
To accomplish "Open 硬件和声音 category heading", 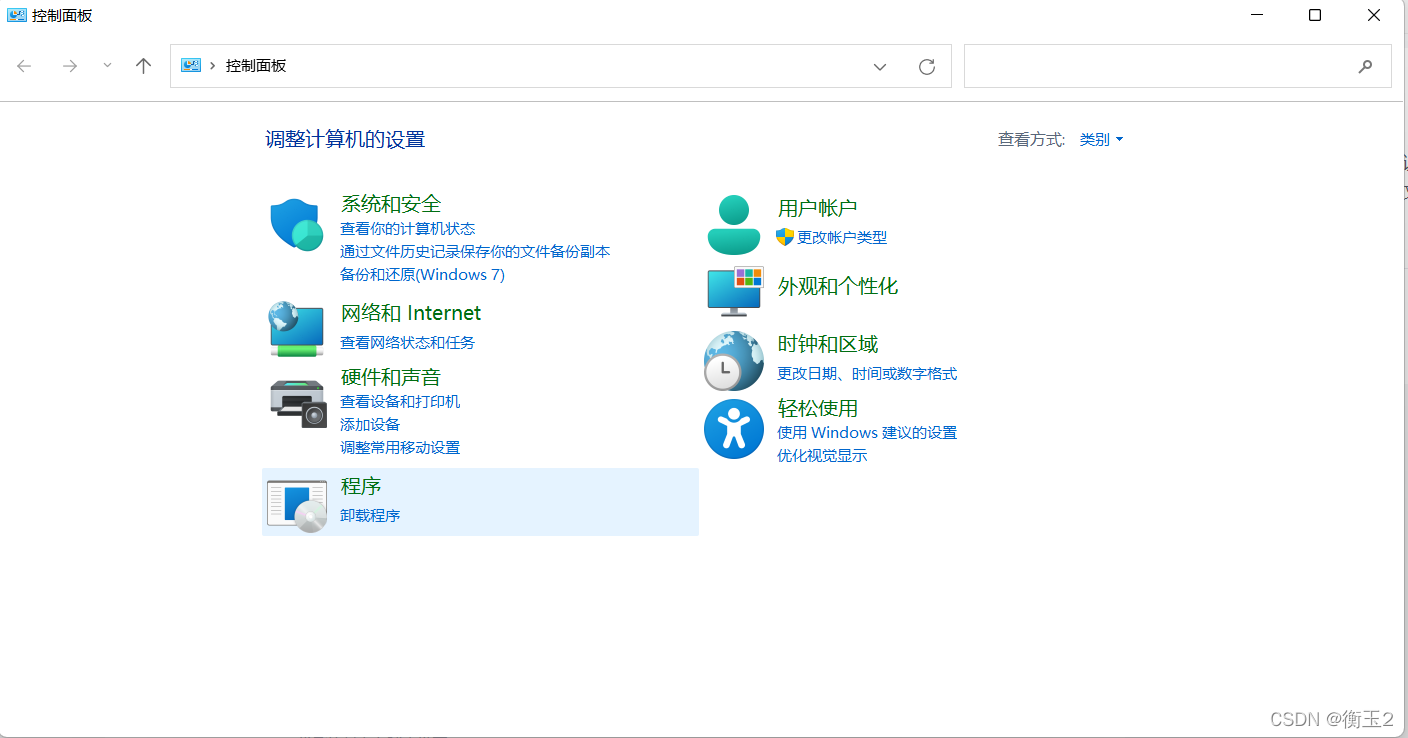I will pyautogui.click(x=390, y=377).
